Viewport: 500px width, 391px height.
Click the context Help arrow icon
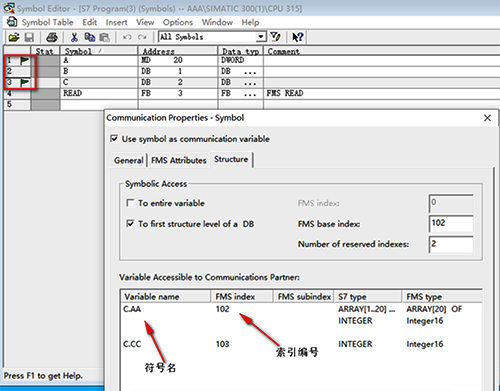(x=297, y=37)
